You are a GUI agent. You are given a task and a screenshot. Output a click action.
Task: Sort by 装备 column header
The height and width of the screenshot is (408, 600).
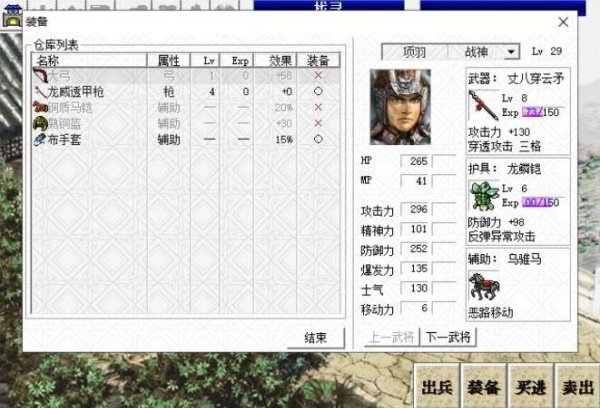318,60
